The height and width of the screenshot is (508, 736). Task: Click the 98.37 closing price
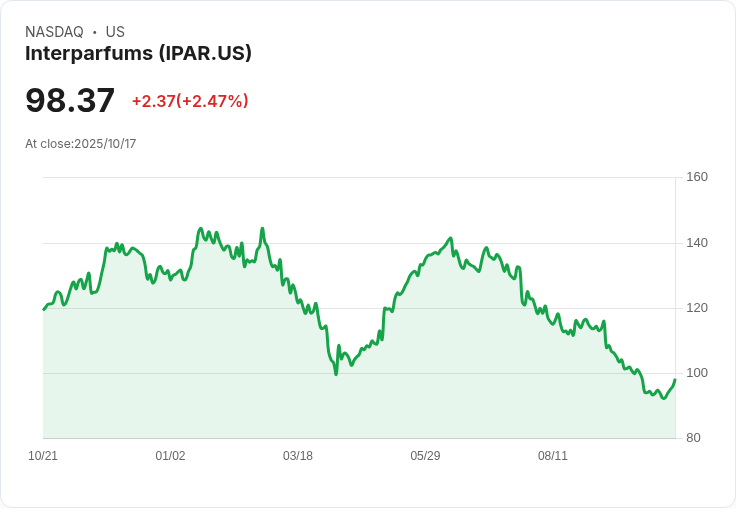70,100
